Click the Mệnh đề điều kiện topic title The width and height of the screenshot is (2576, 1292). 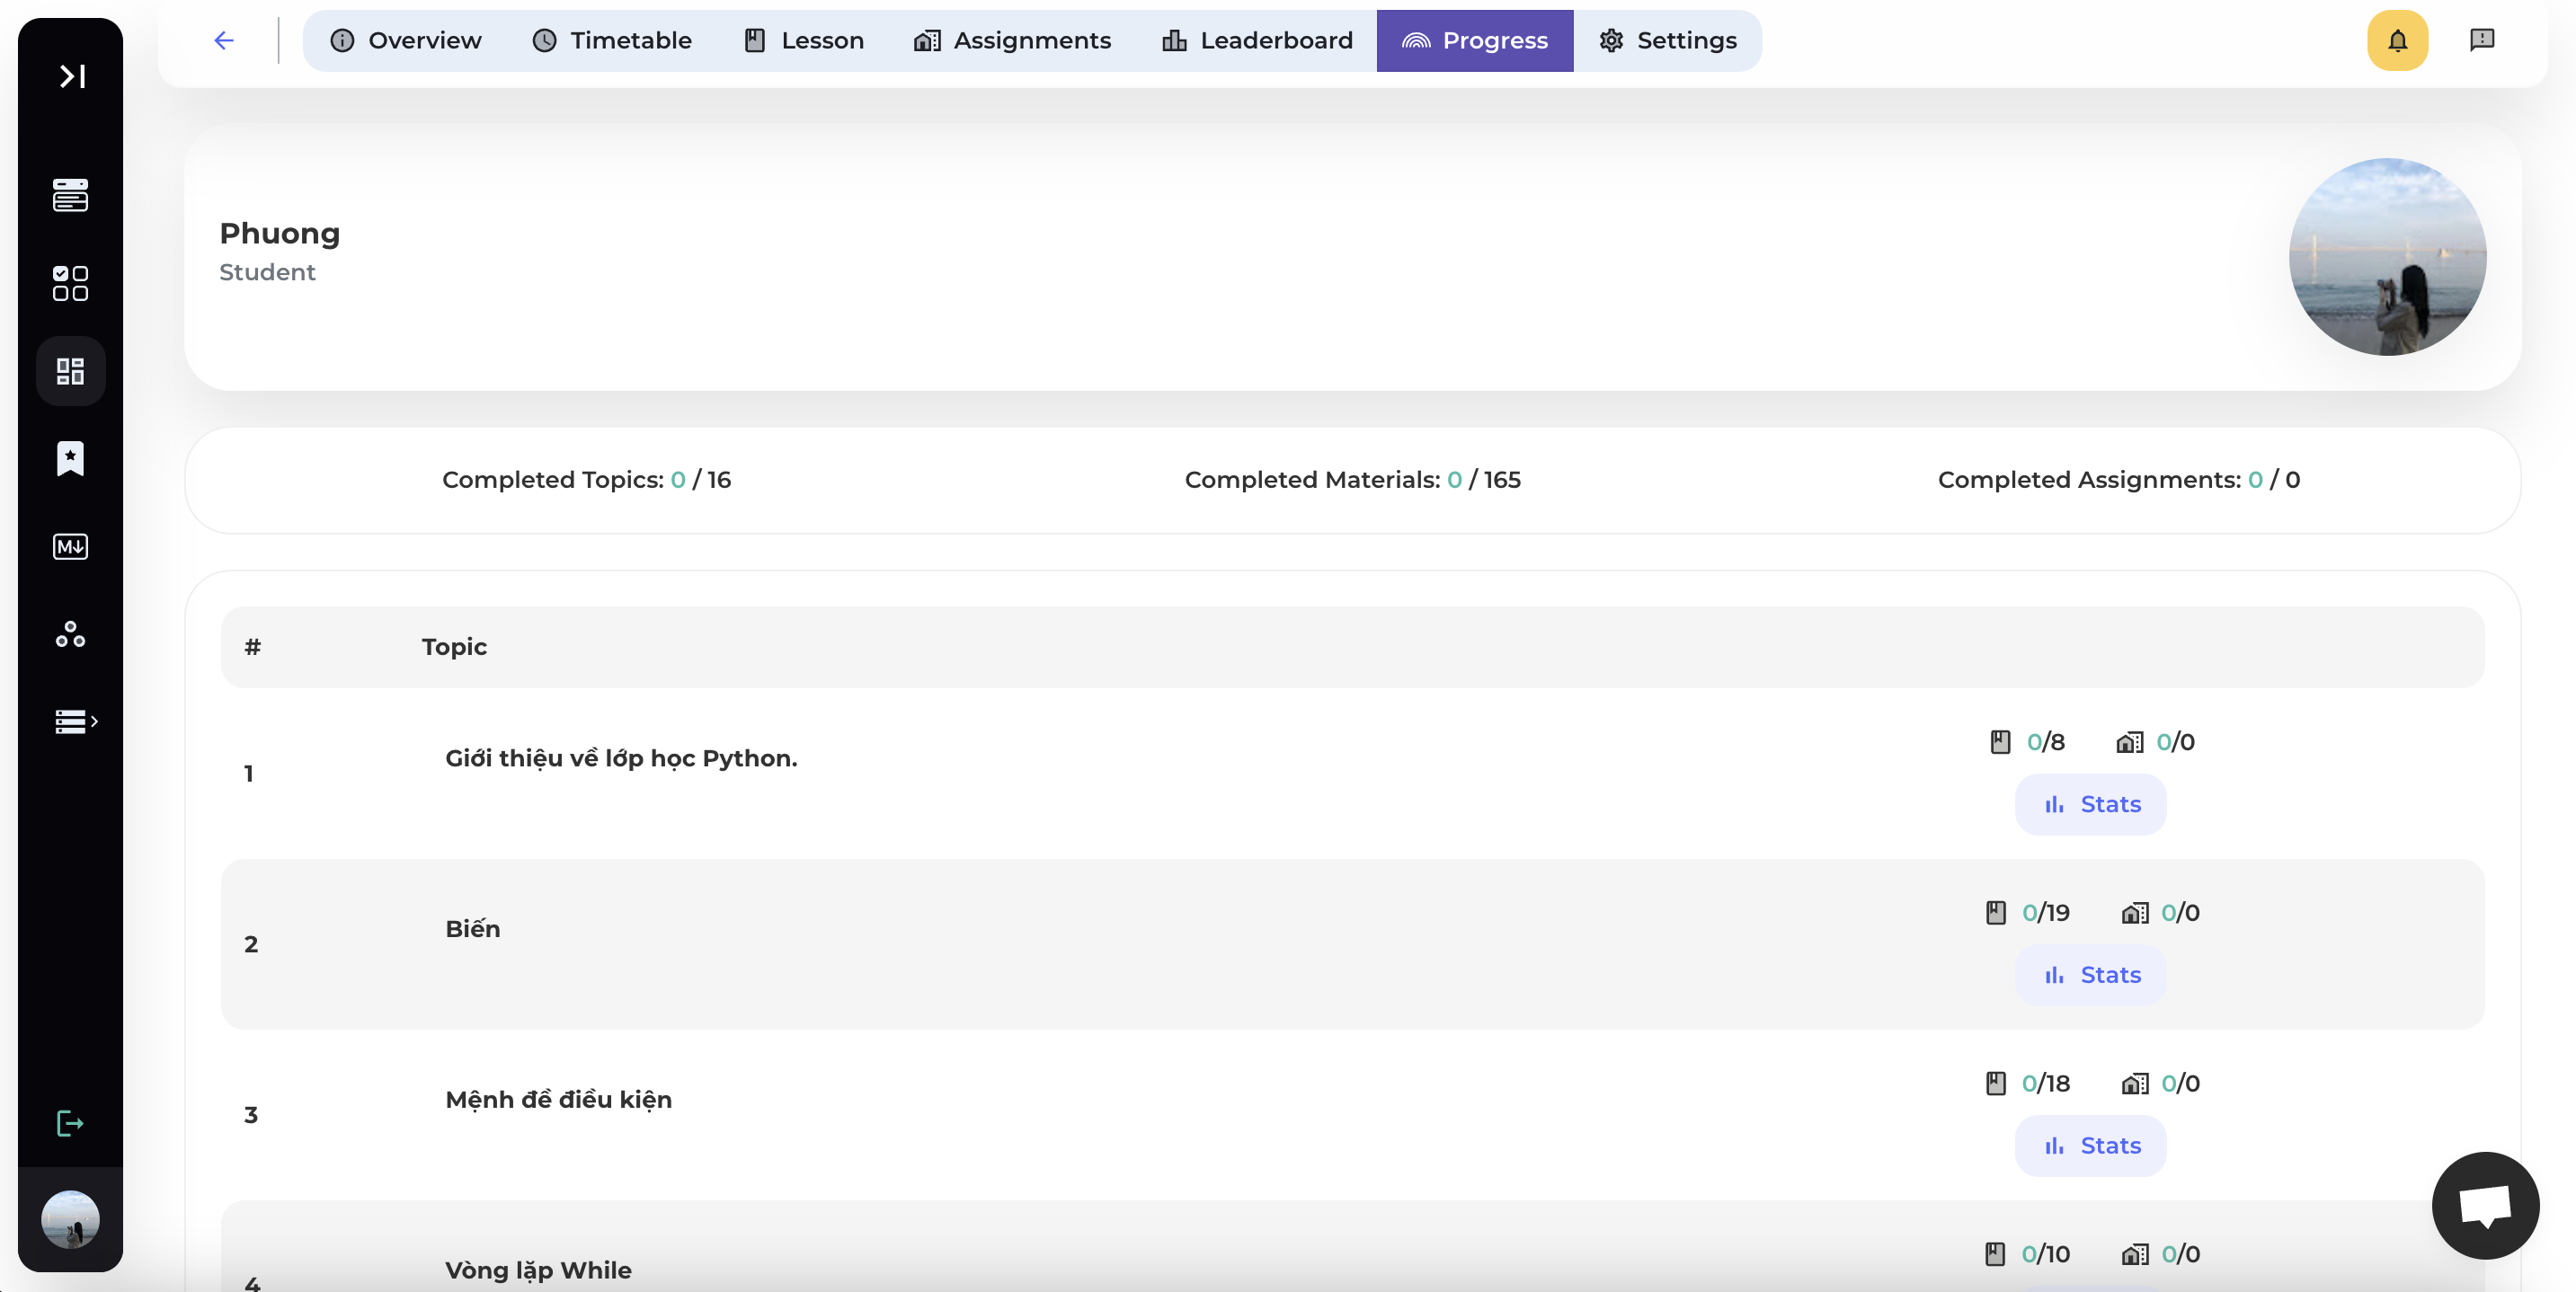[x=558, y=1099]
